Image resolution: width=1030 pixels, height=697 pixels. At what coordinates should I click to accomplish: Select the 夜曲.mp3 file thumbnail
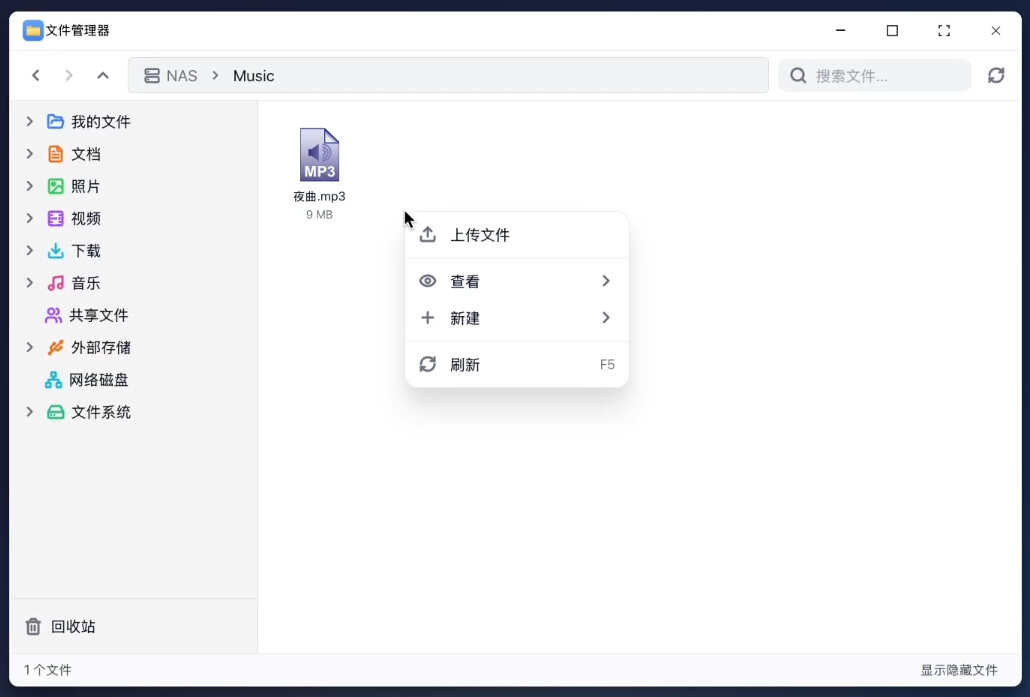[x=319, y=154]
